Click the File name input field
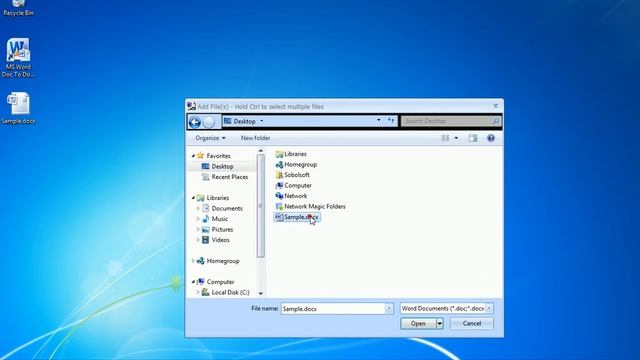 click(x=333, y=309)
